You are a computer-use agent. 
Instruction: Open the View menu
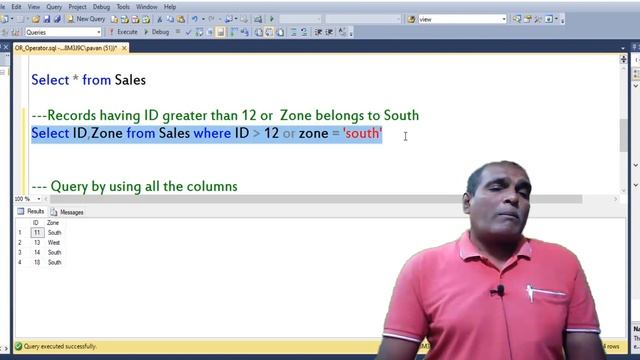point(34,7)
